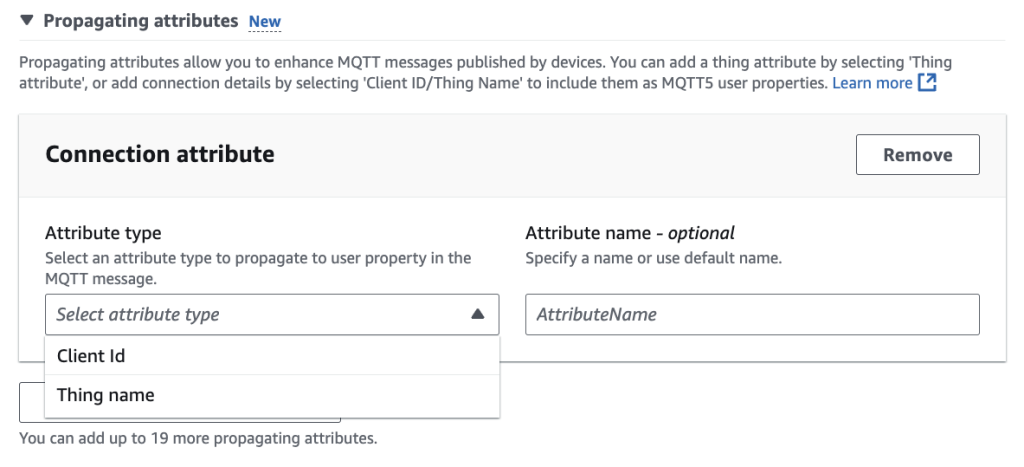Image resolution: width=1024 pixels, height=467 pixels.
Task: Click the New badge beside the heading
Action: [265, 21]
